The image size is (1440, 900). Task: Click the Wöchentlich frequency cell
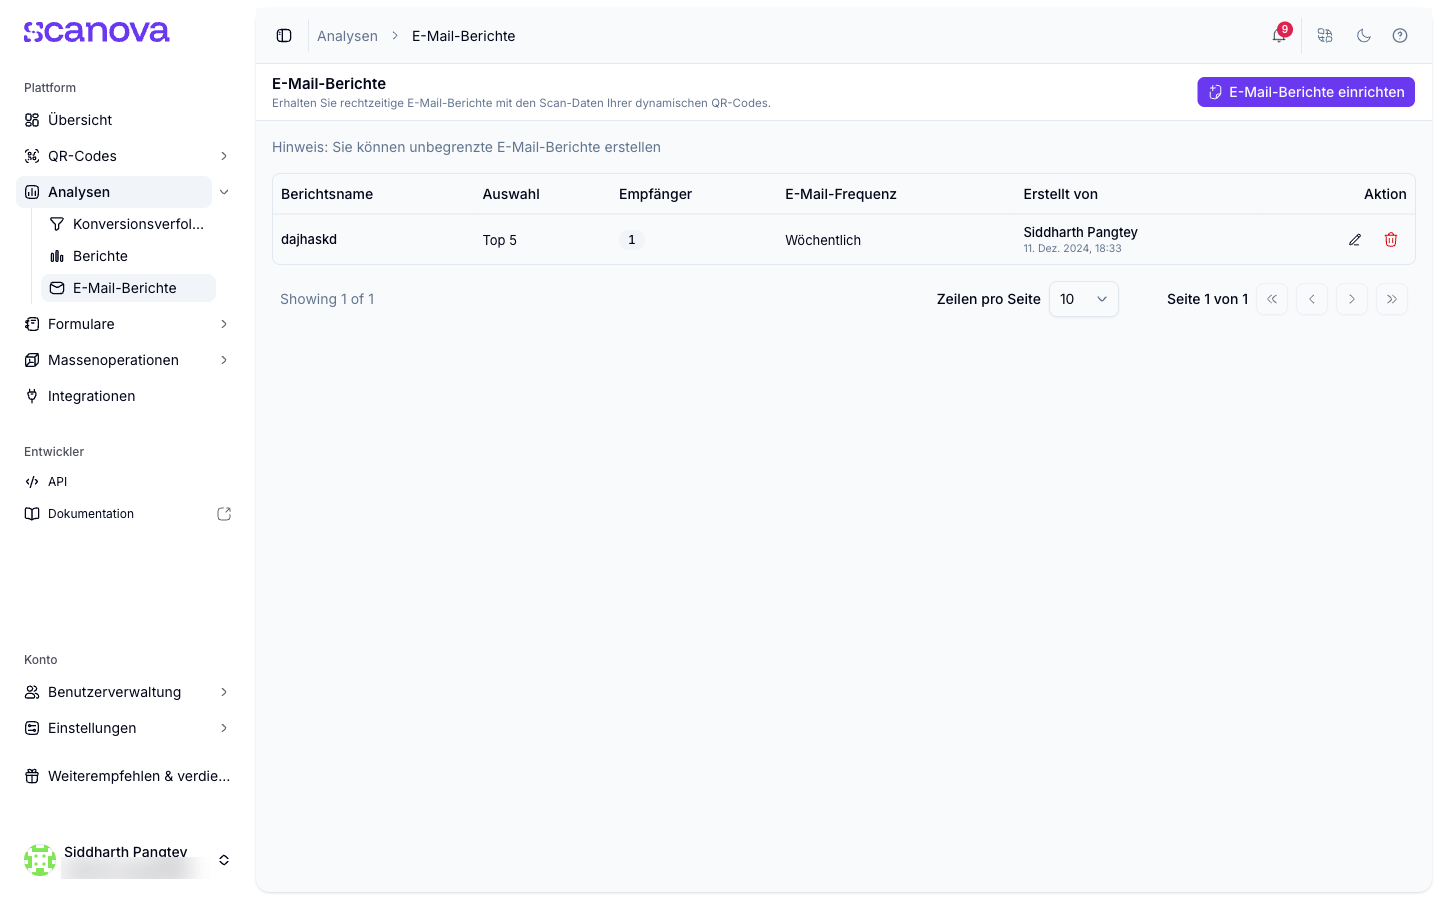823,240
